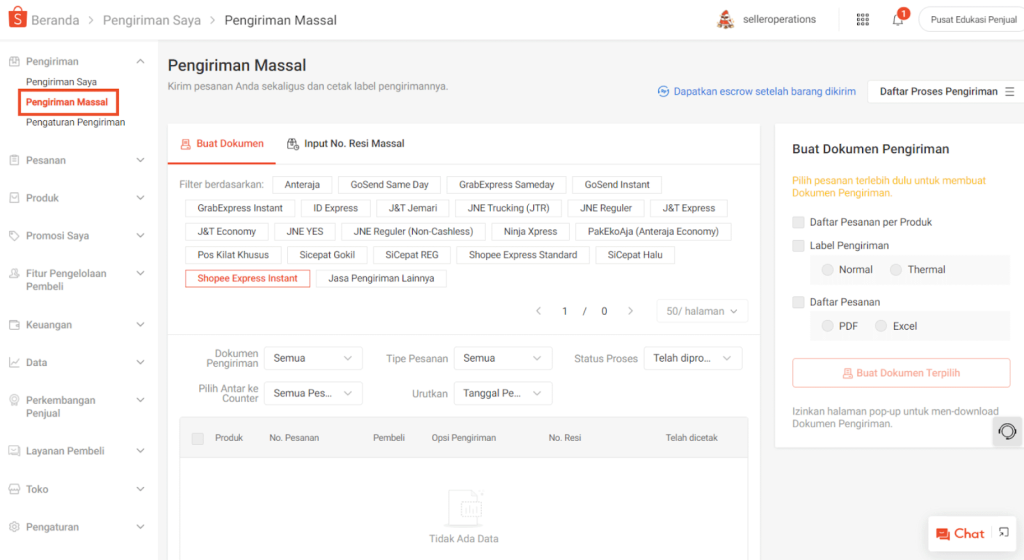Select Pengiriman Massal in sidebar
The height and width of the screenshot is (560, 1024).
67,102
